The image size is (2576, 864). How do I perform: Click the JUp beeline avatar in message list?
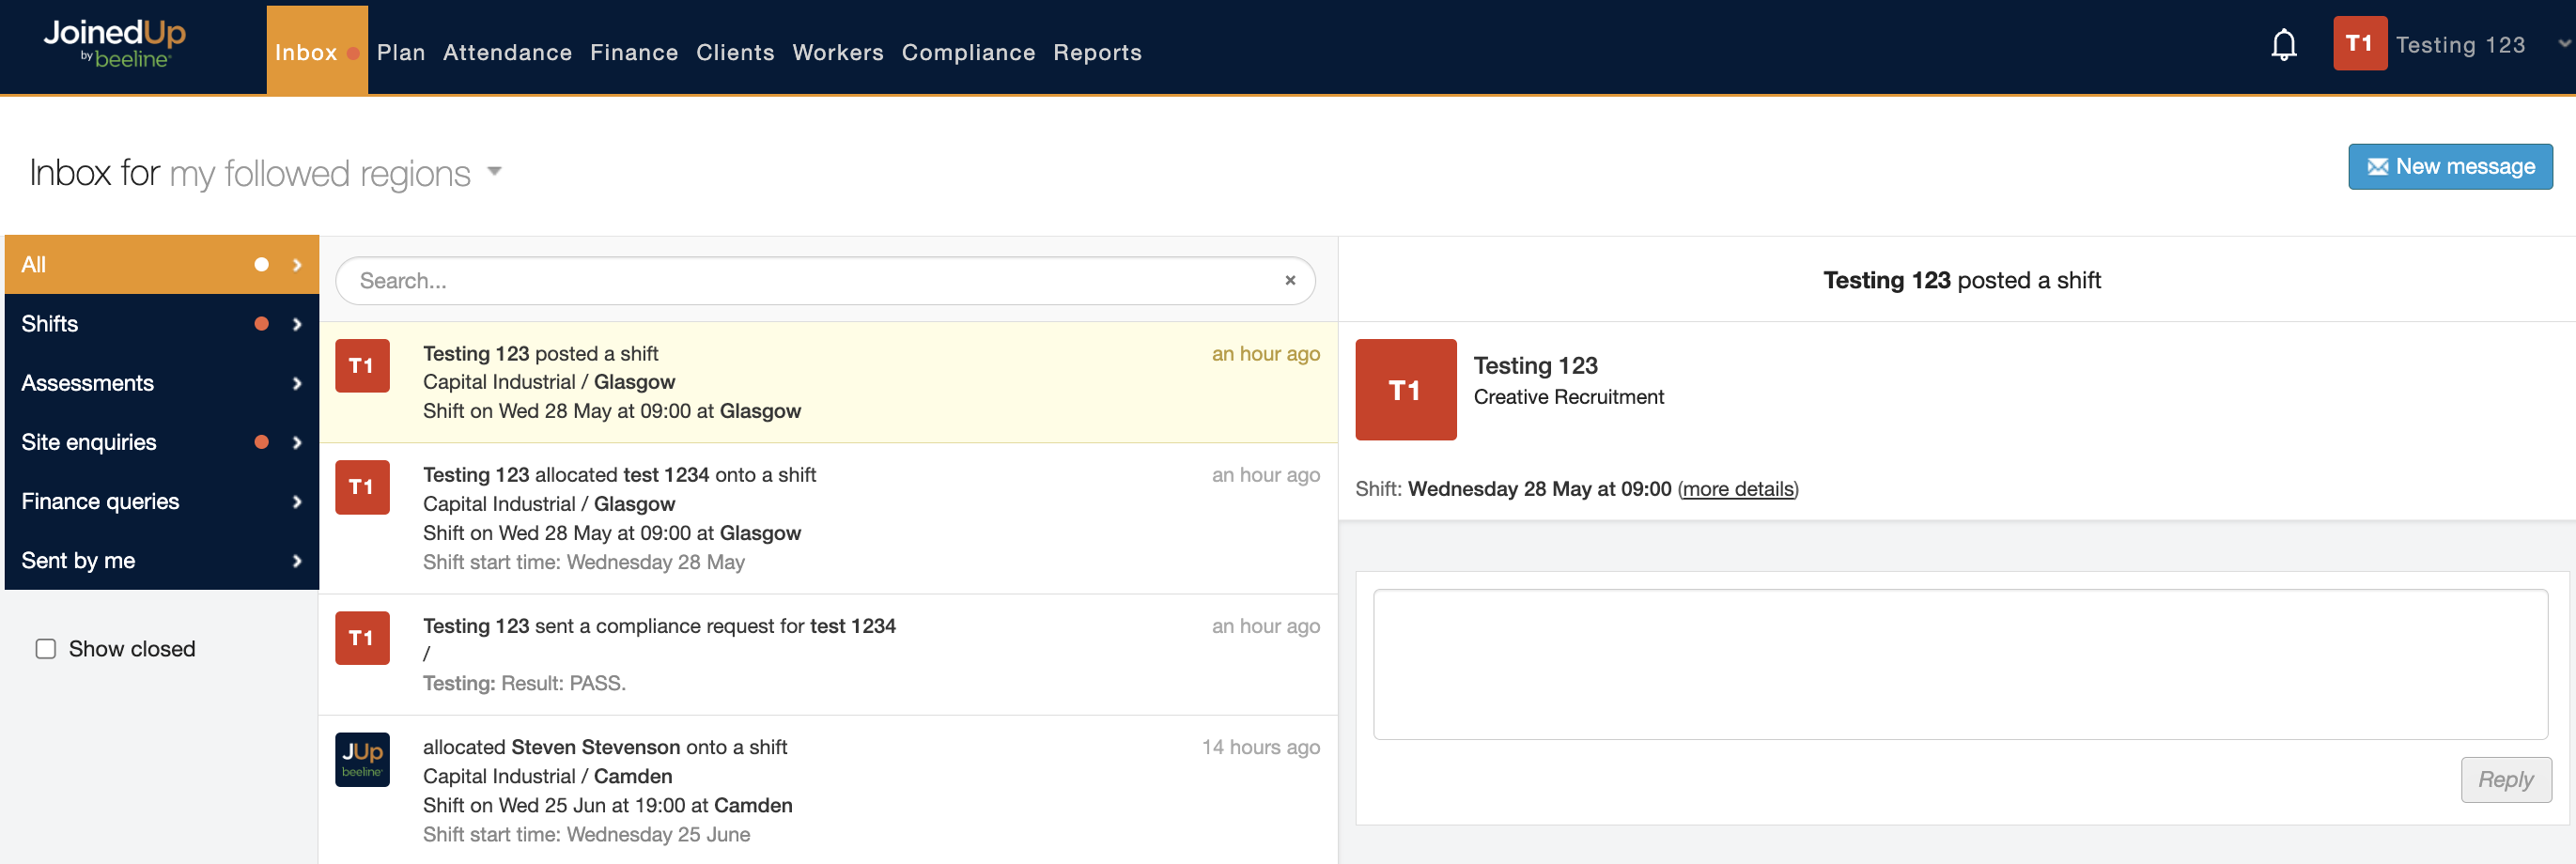point(362,759)
